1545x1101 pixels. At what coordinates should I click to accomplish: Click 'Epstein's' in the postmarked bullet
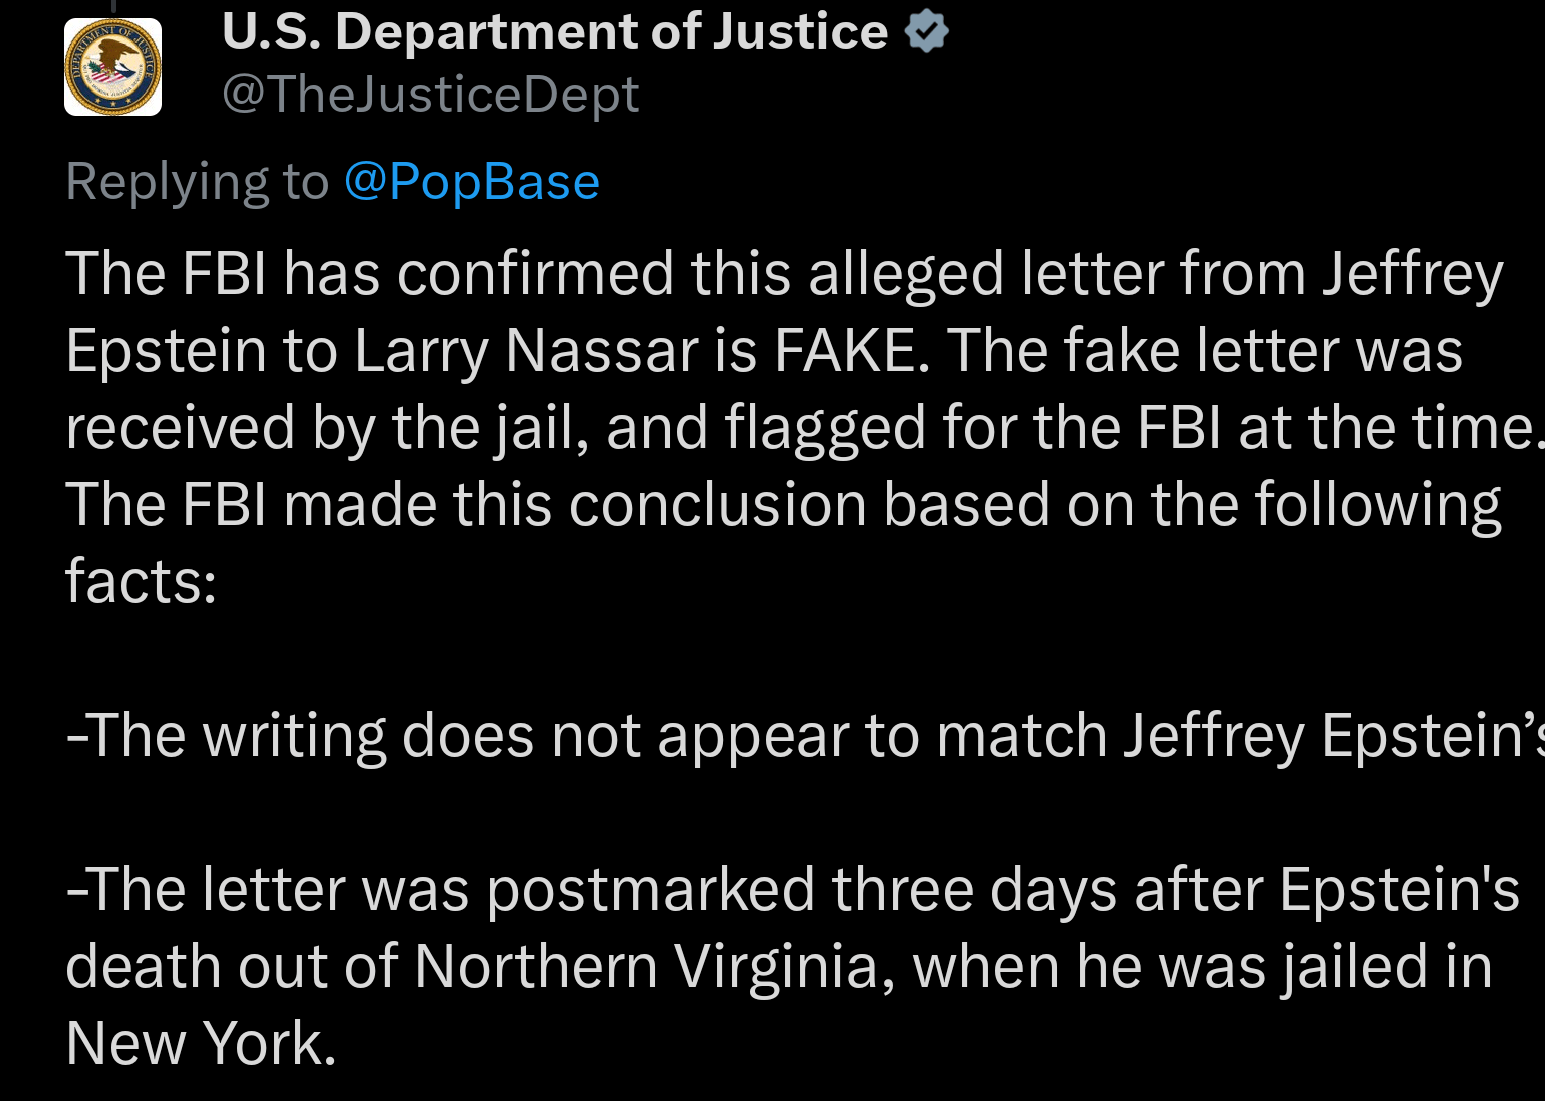click(x=1399, y=890)
